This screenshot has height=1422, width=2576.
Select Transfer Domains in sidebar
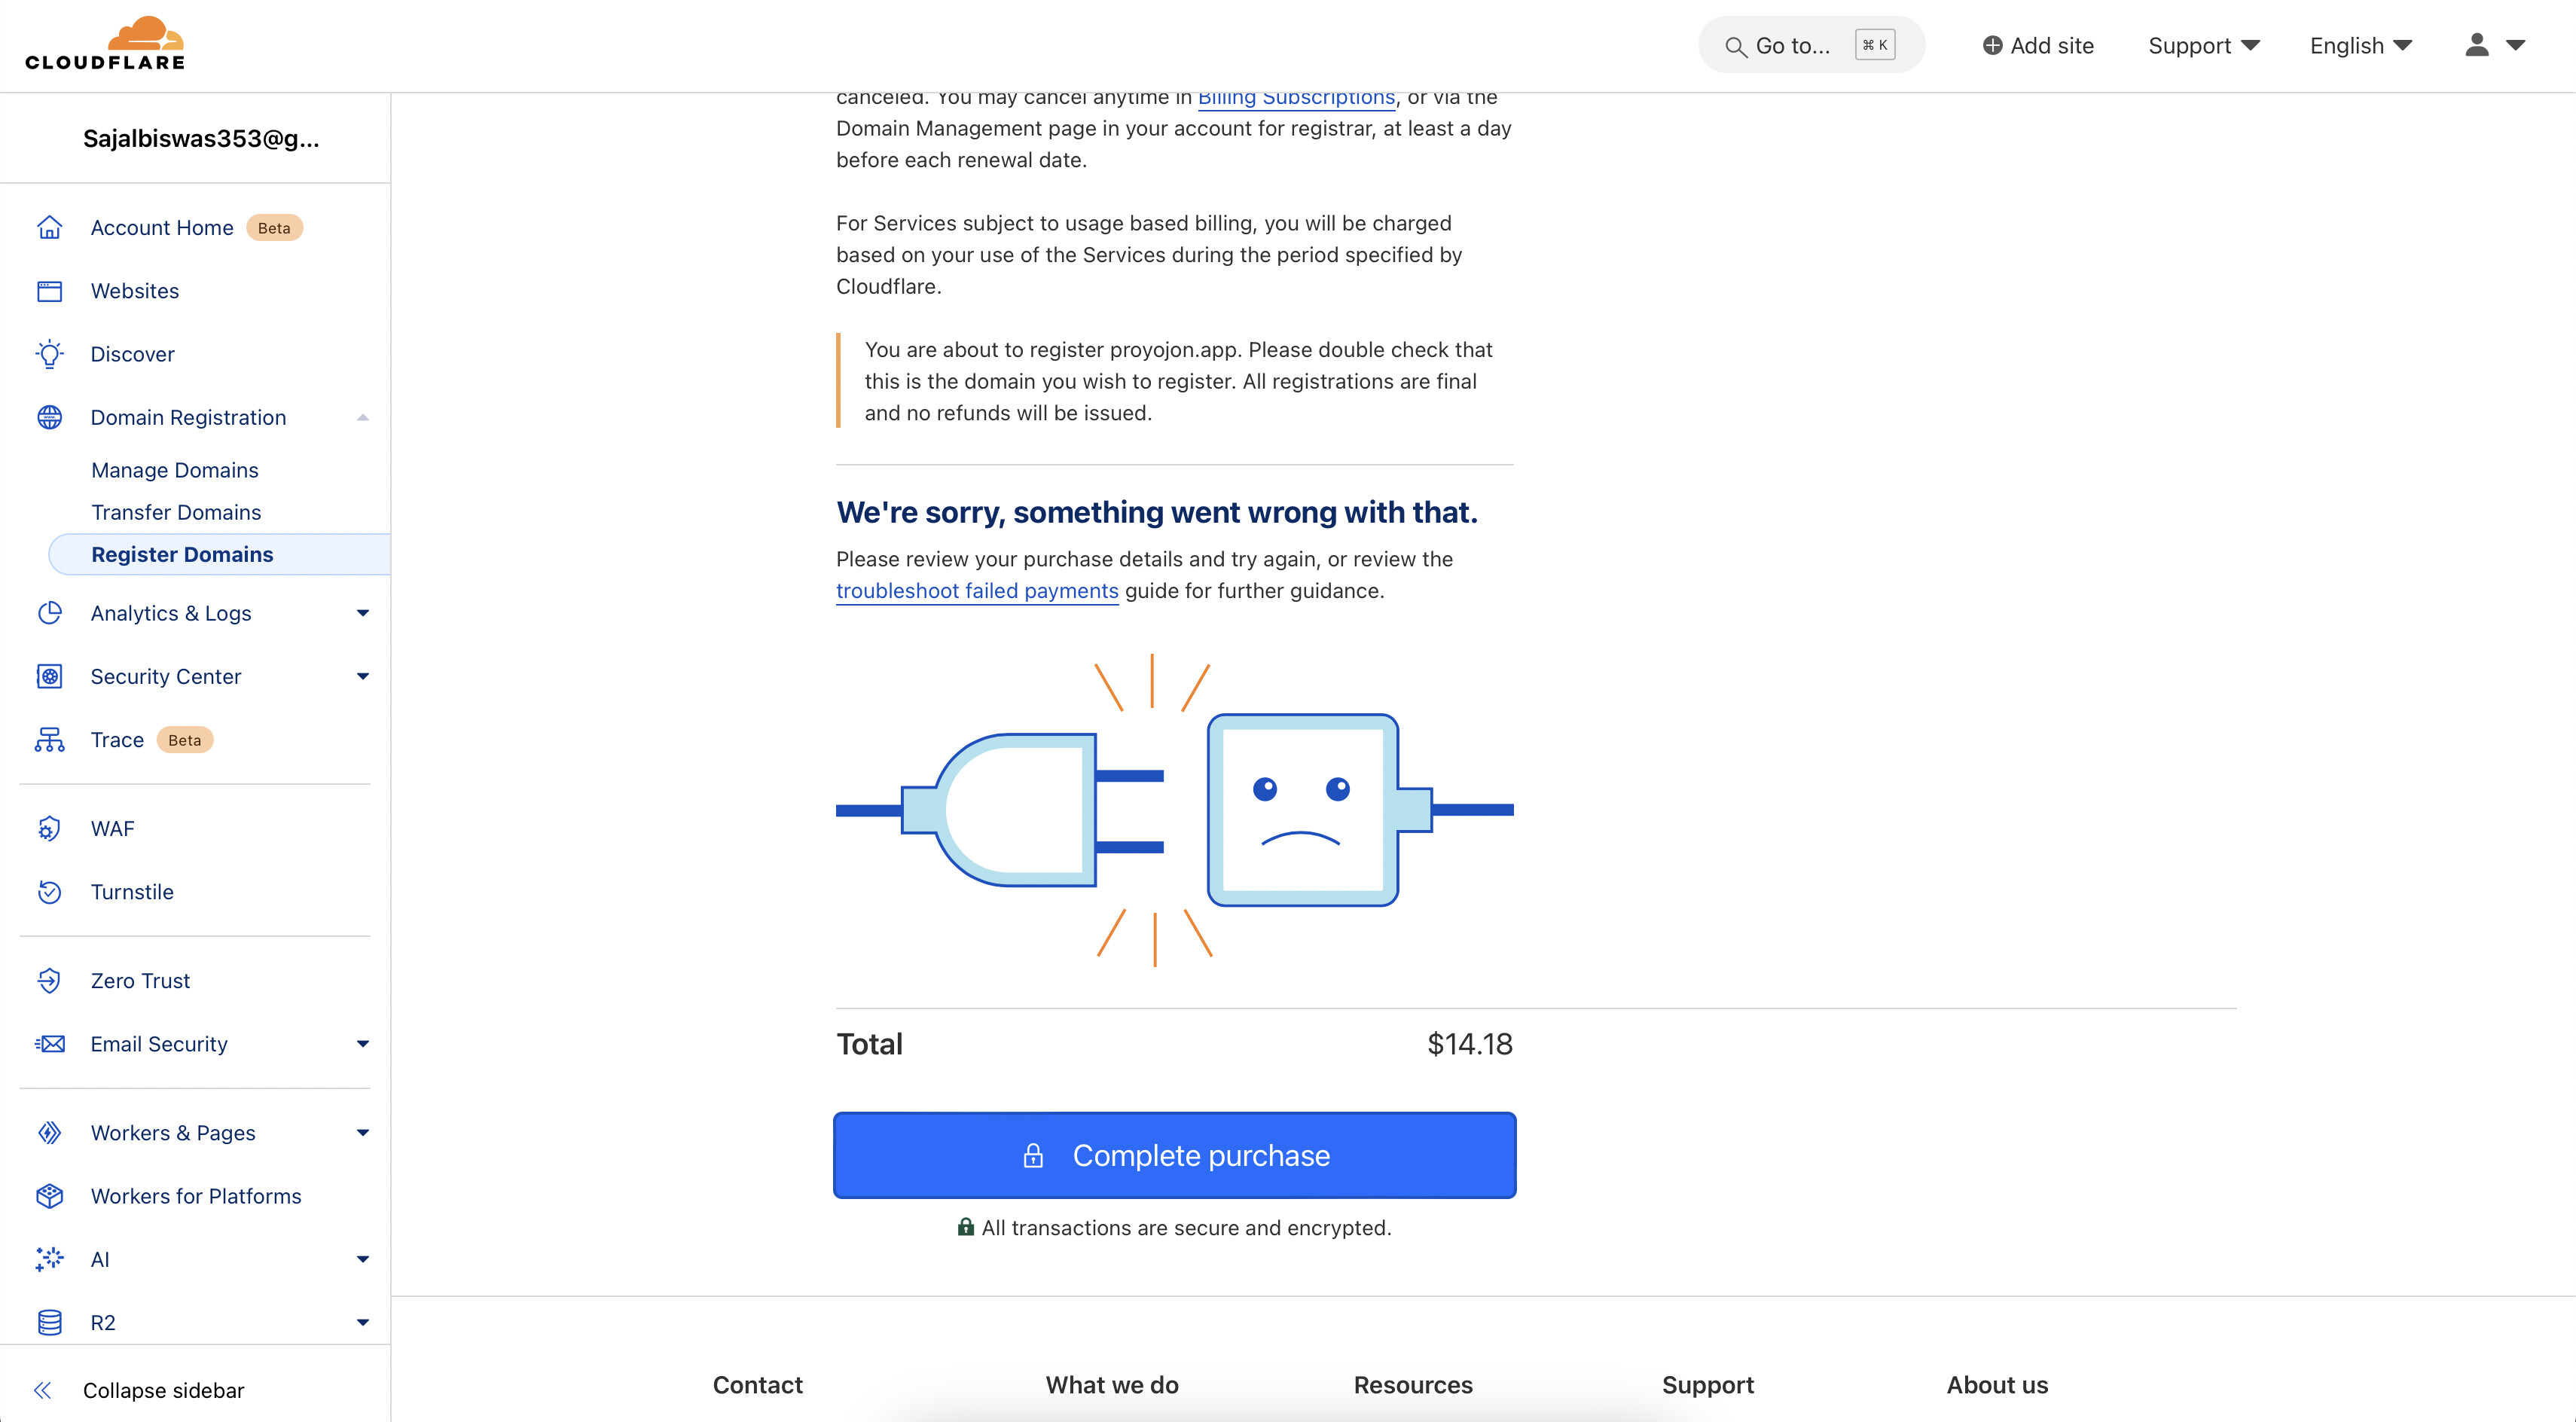pos(176,512)
